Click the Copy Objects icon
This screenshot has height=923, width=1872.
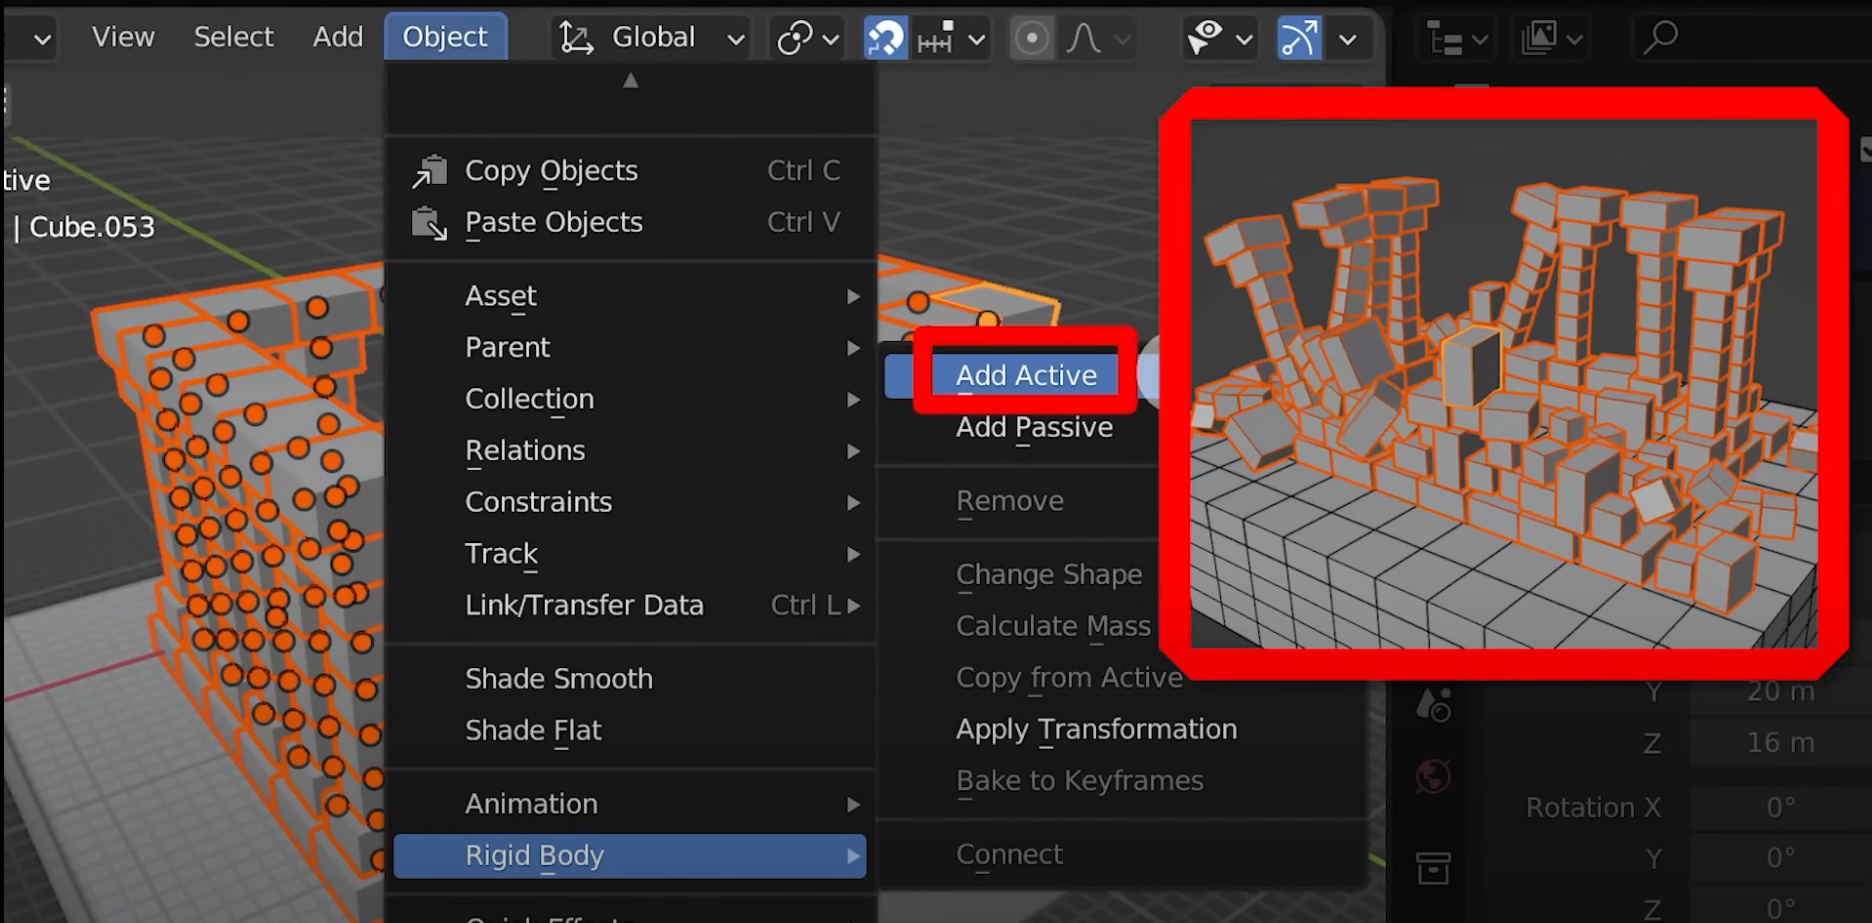tap(429, 171)
